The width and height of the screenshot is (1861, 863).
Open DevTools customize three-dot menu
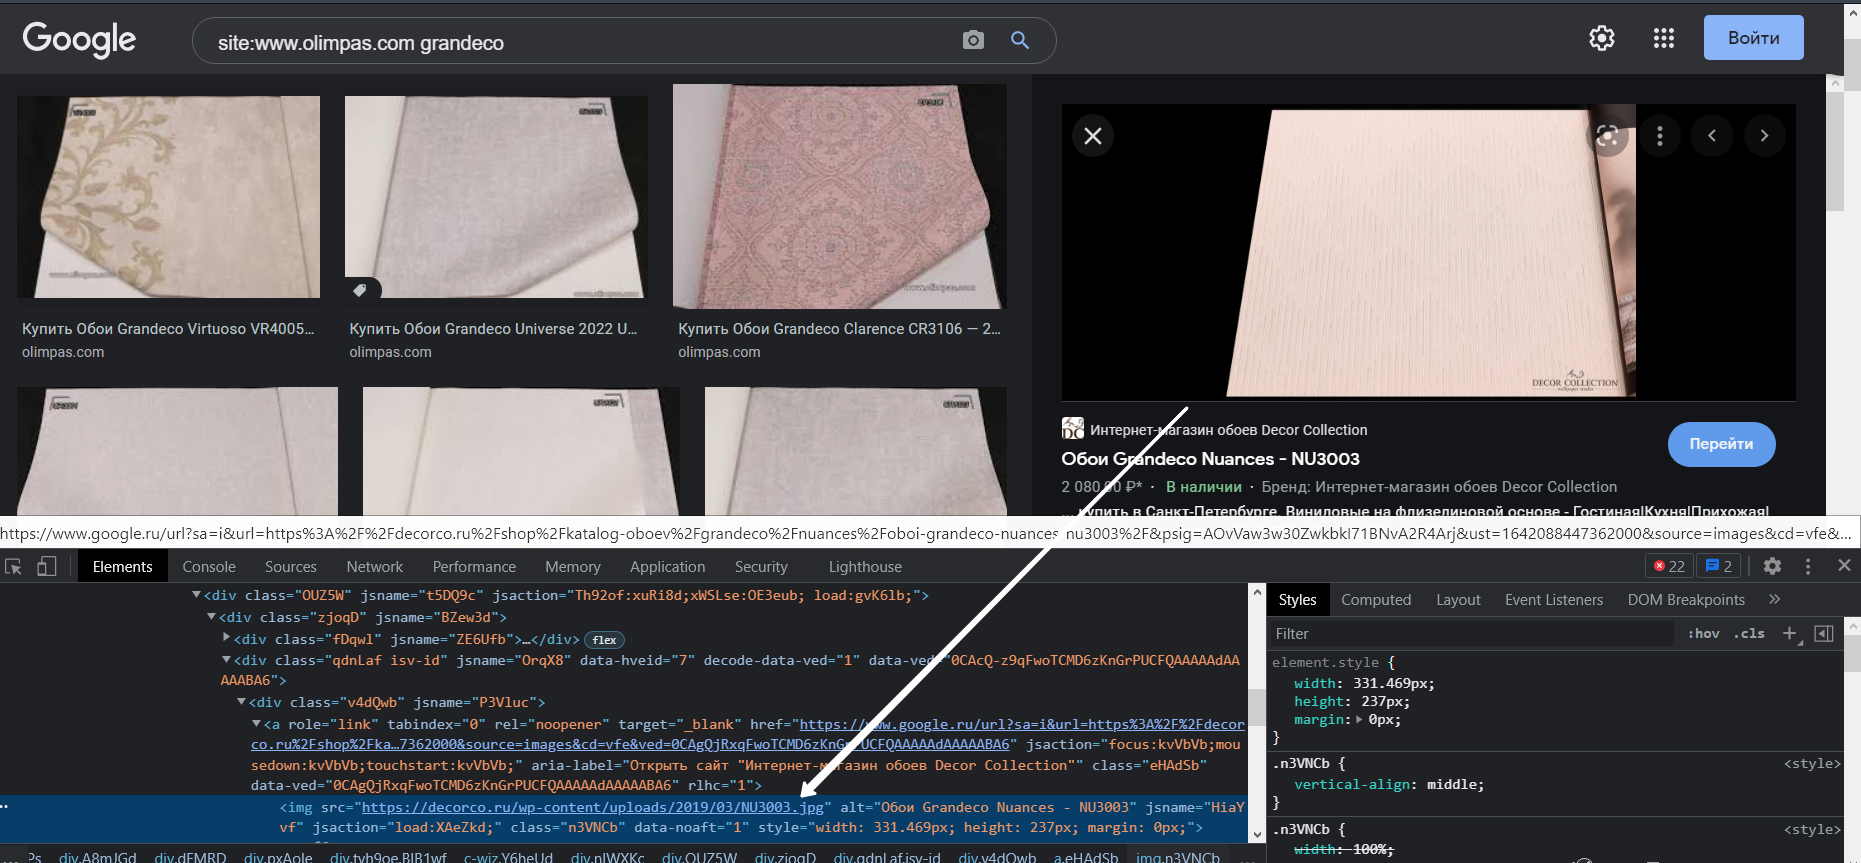(1808, 566)
